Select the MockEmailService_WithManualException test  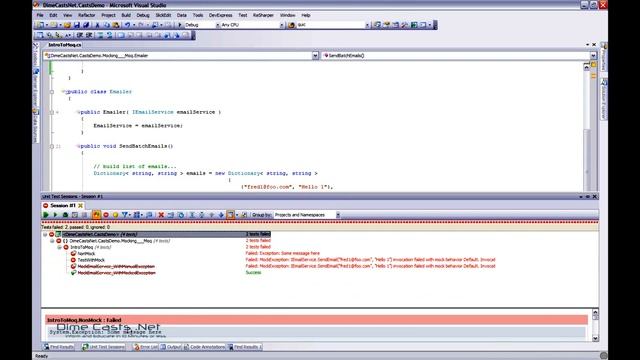(x=116, y=267)
